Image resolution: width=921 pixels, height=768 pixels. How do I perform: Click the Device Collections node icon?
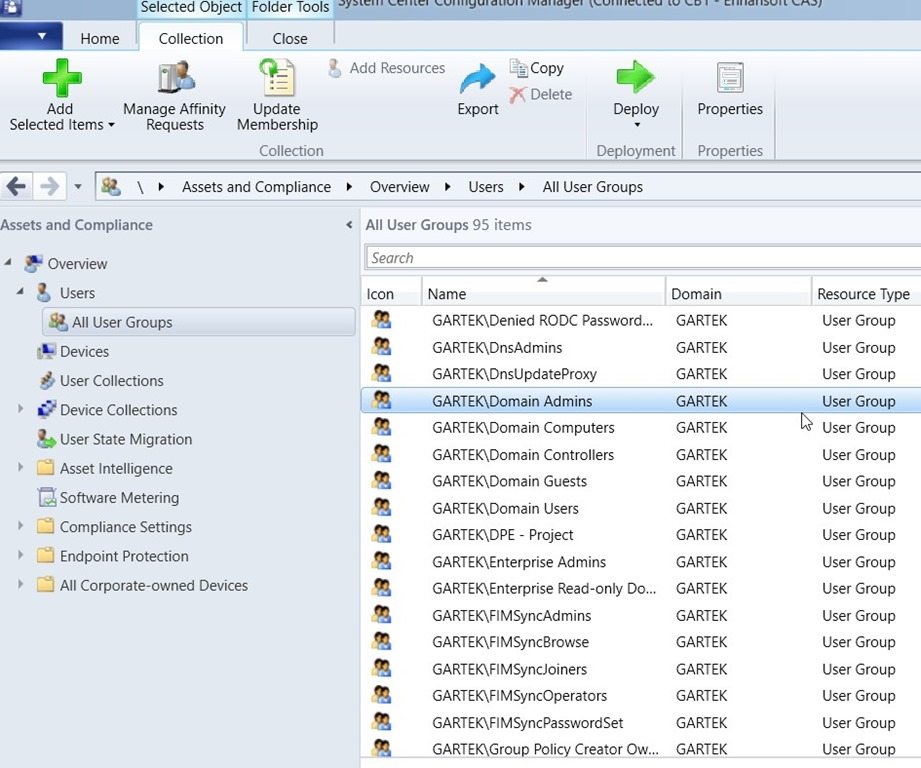click(46, 409)
